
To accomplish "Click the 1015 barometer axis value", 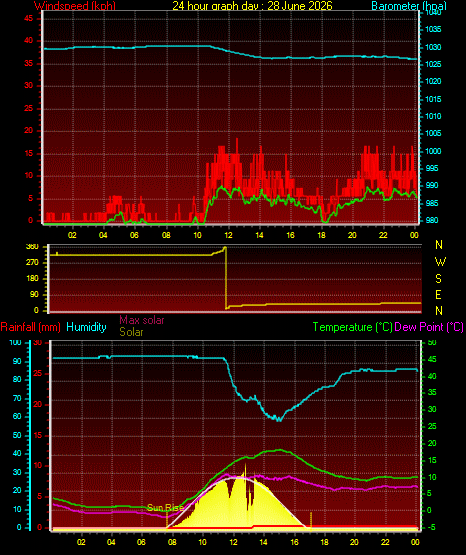I will click(x=433, y=99).
